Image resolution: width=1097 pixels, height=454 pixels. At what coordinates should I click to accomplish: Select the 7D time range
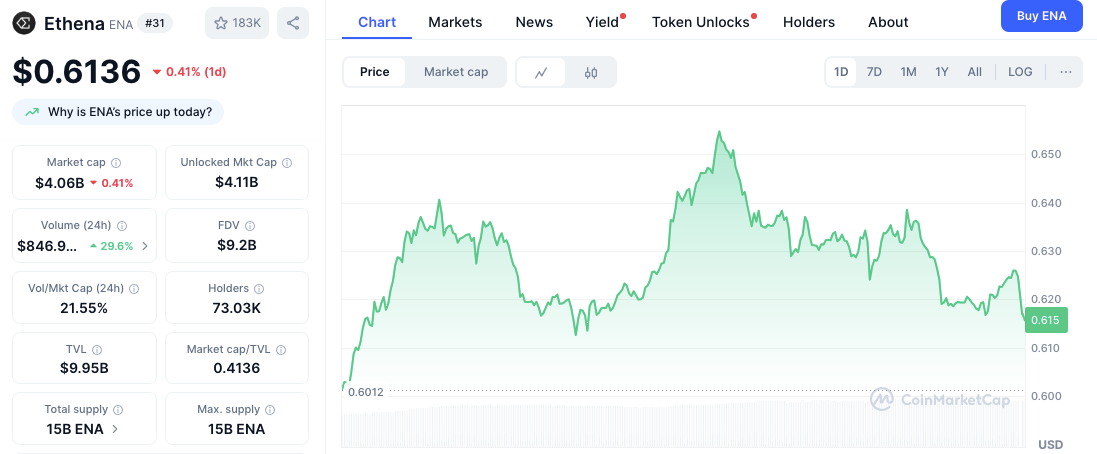(874, 72)
